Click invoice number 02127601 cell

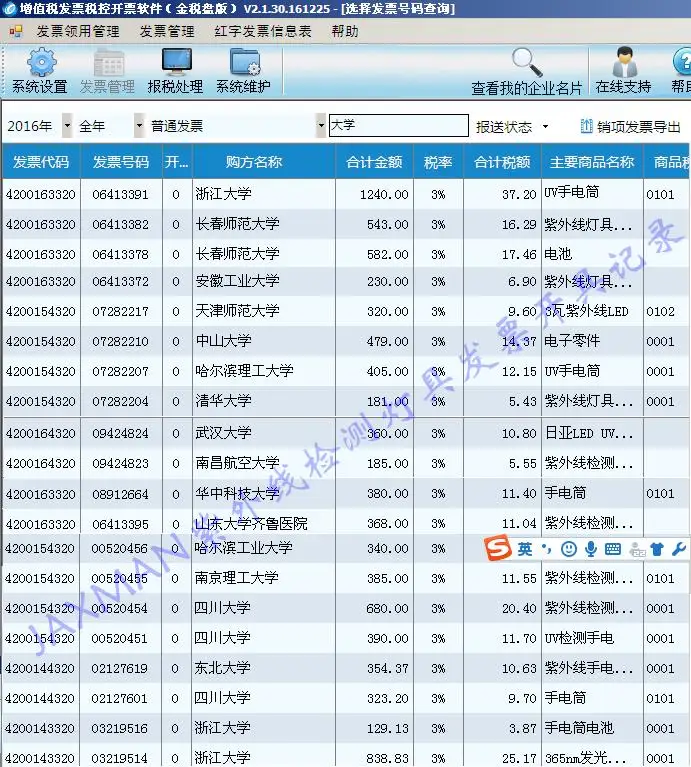(120, 698)
